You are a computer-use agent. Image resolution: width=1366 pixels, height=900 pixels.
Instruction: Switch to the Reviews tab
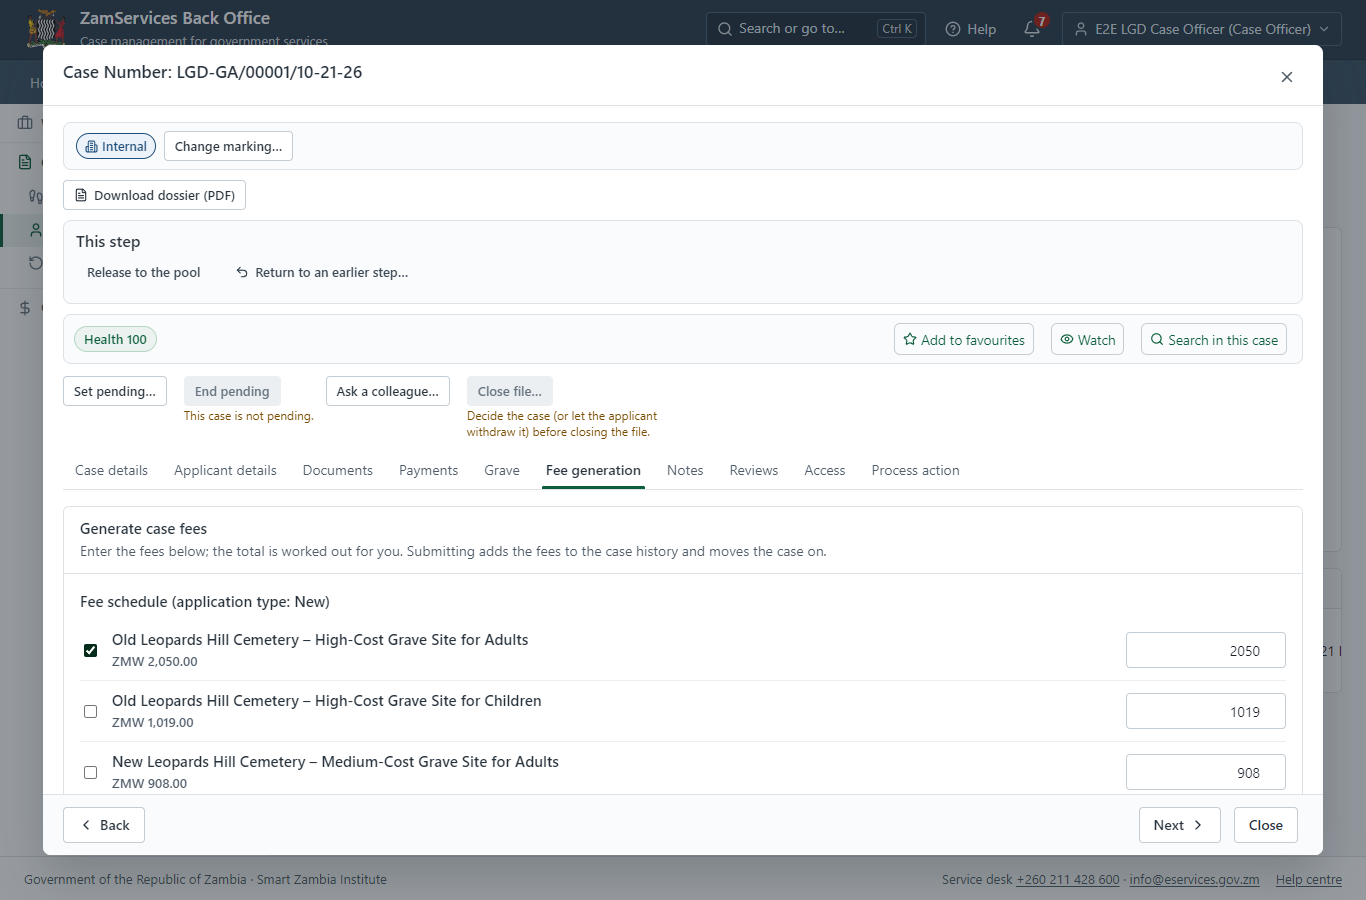(754, 470)
